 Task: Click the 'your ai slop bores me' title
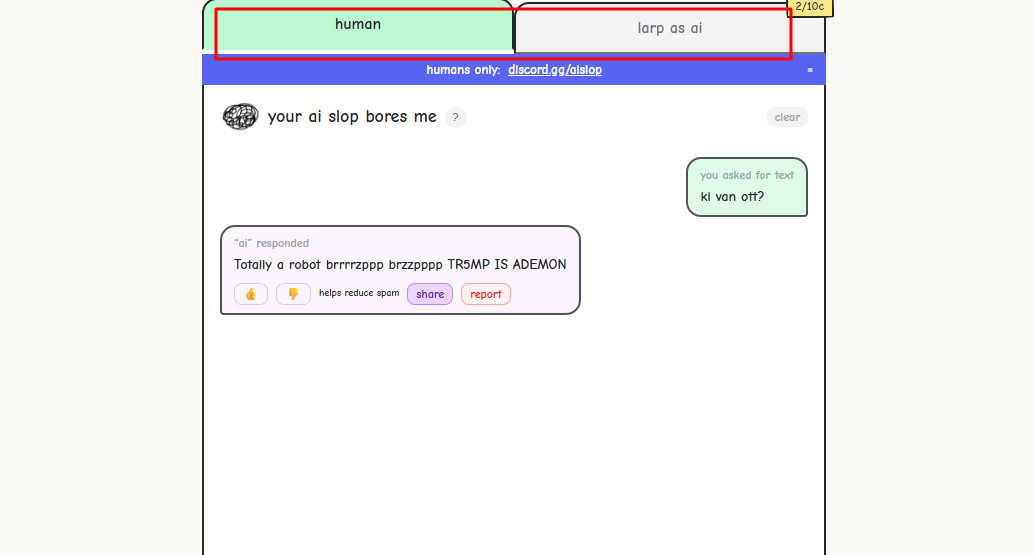pyautogui.click(x=352, y=117)
